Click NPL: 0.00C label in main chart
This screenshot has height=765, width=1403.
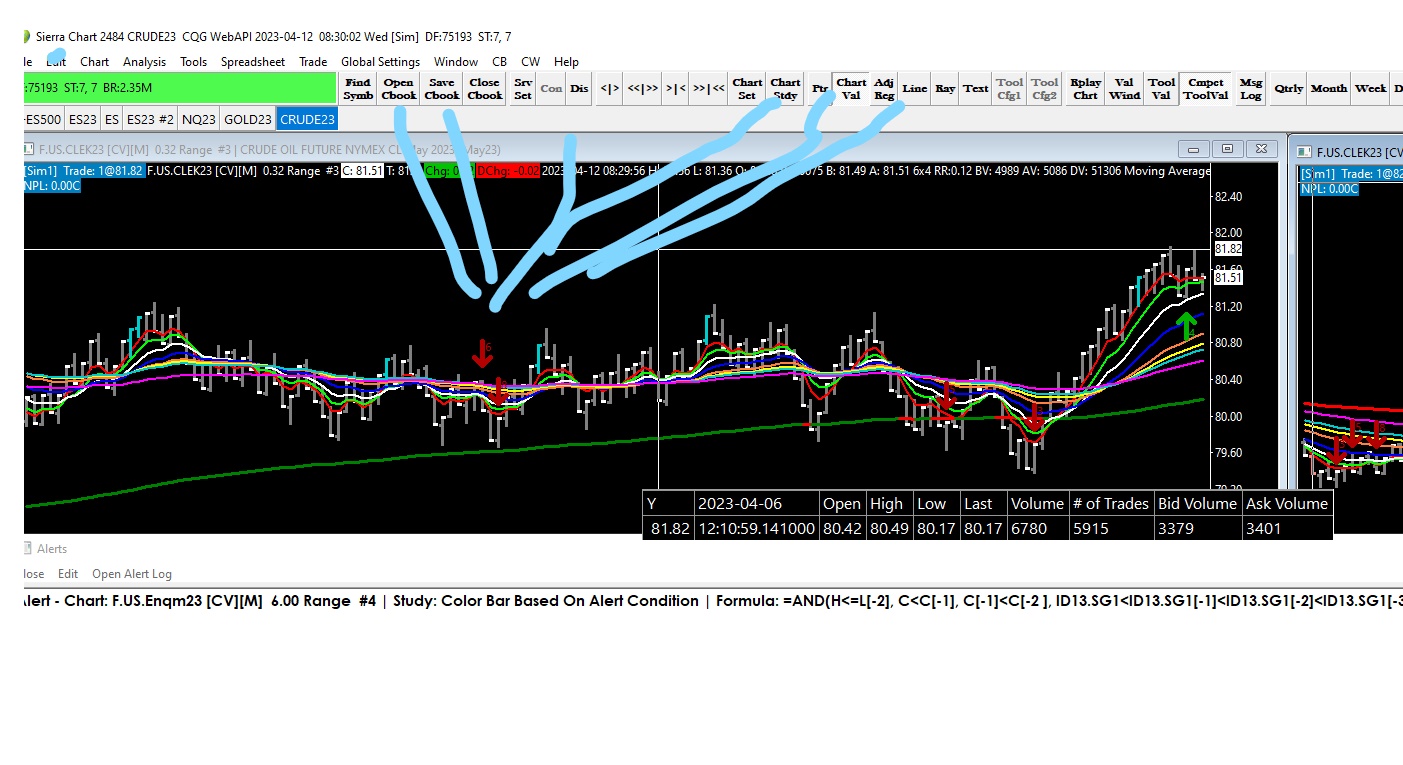[53, 186]
